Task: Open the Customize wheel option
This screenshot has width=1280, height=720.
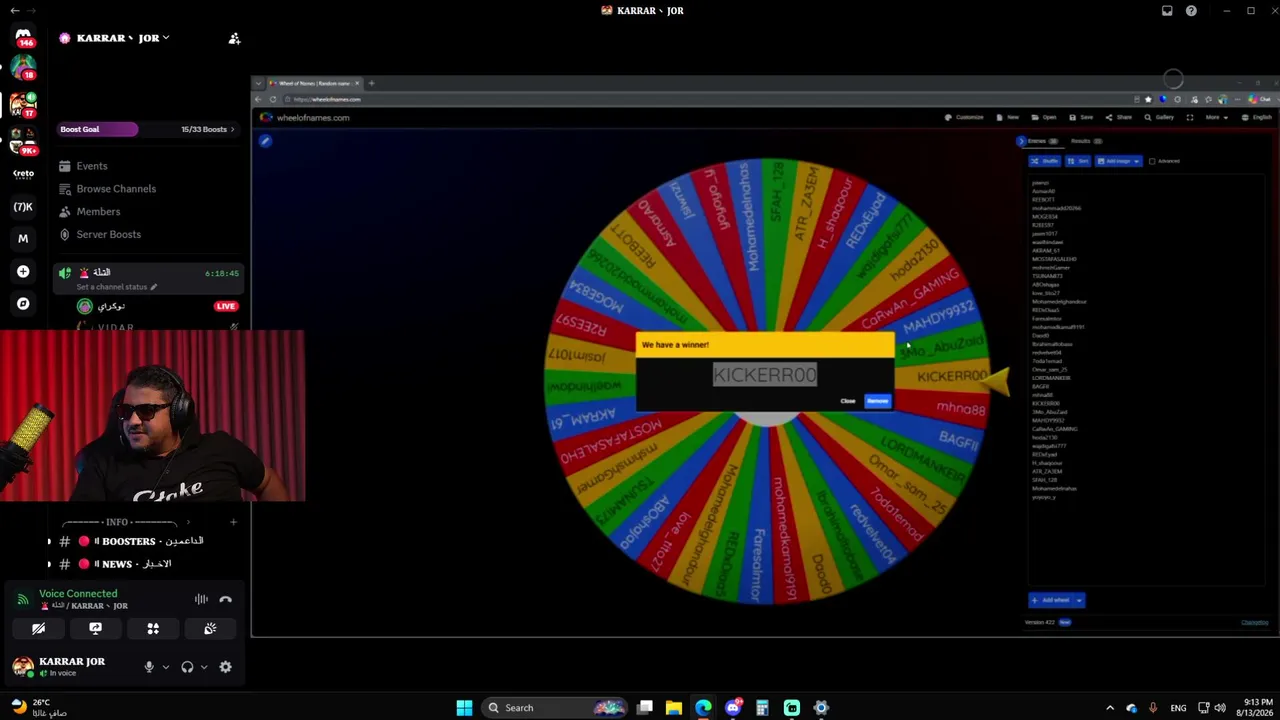Action: (x=965, y=117)
